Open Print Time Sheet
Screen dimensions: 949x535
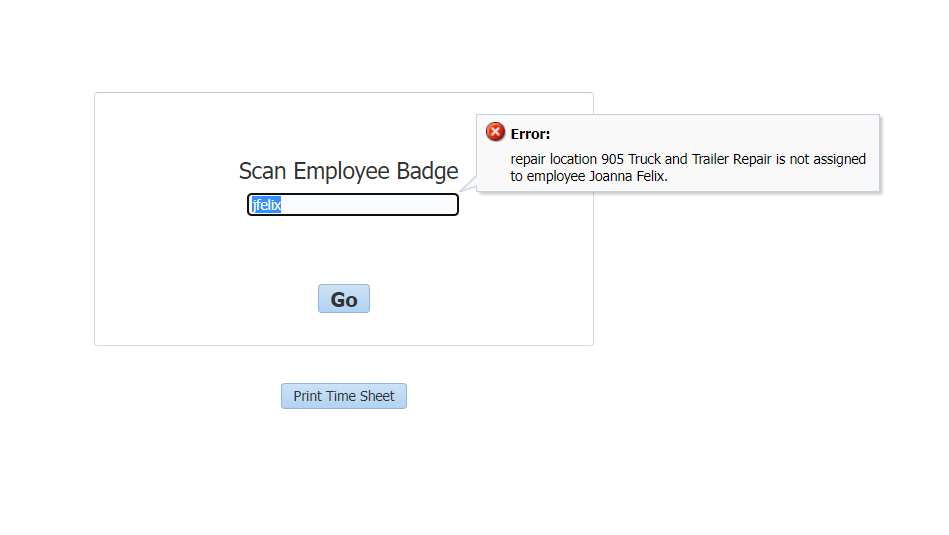pos(344,396)
